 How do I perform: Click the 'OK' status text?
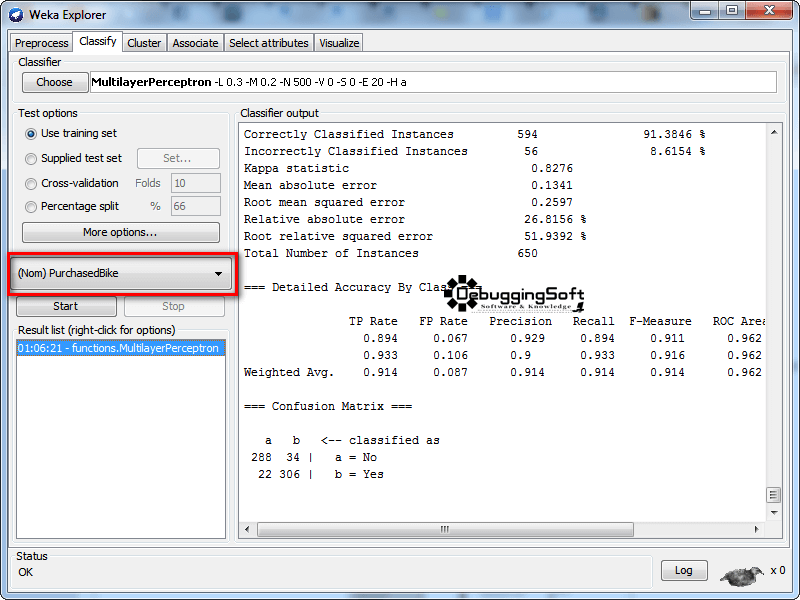point(26,572)
